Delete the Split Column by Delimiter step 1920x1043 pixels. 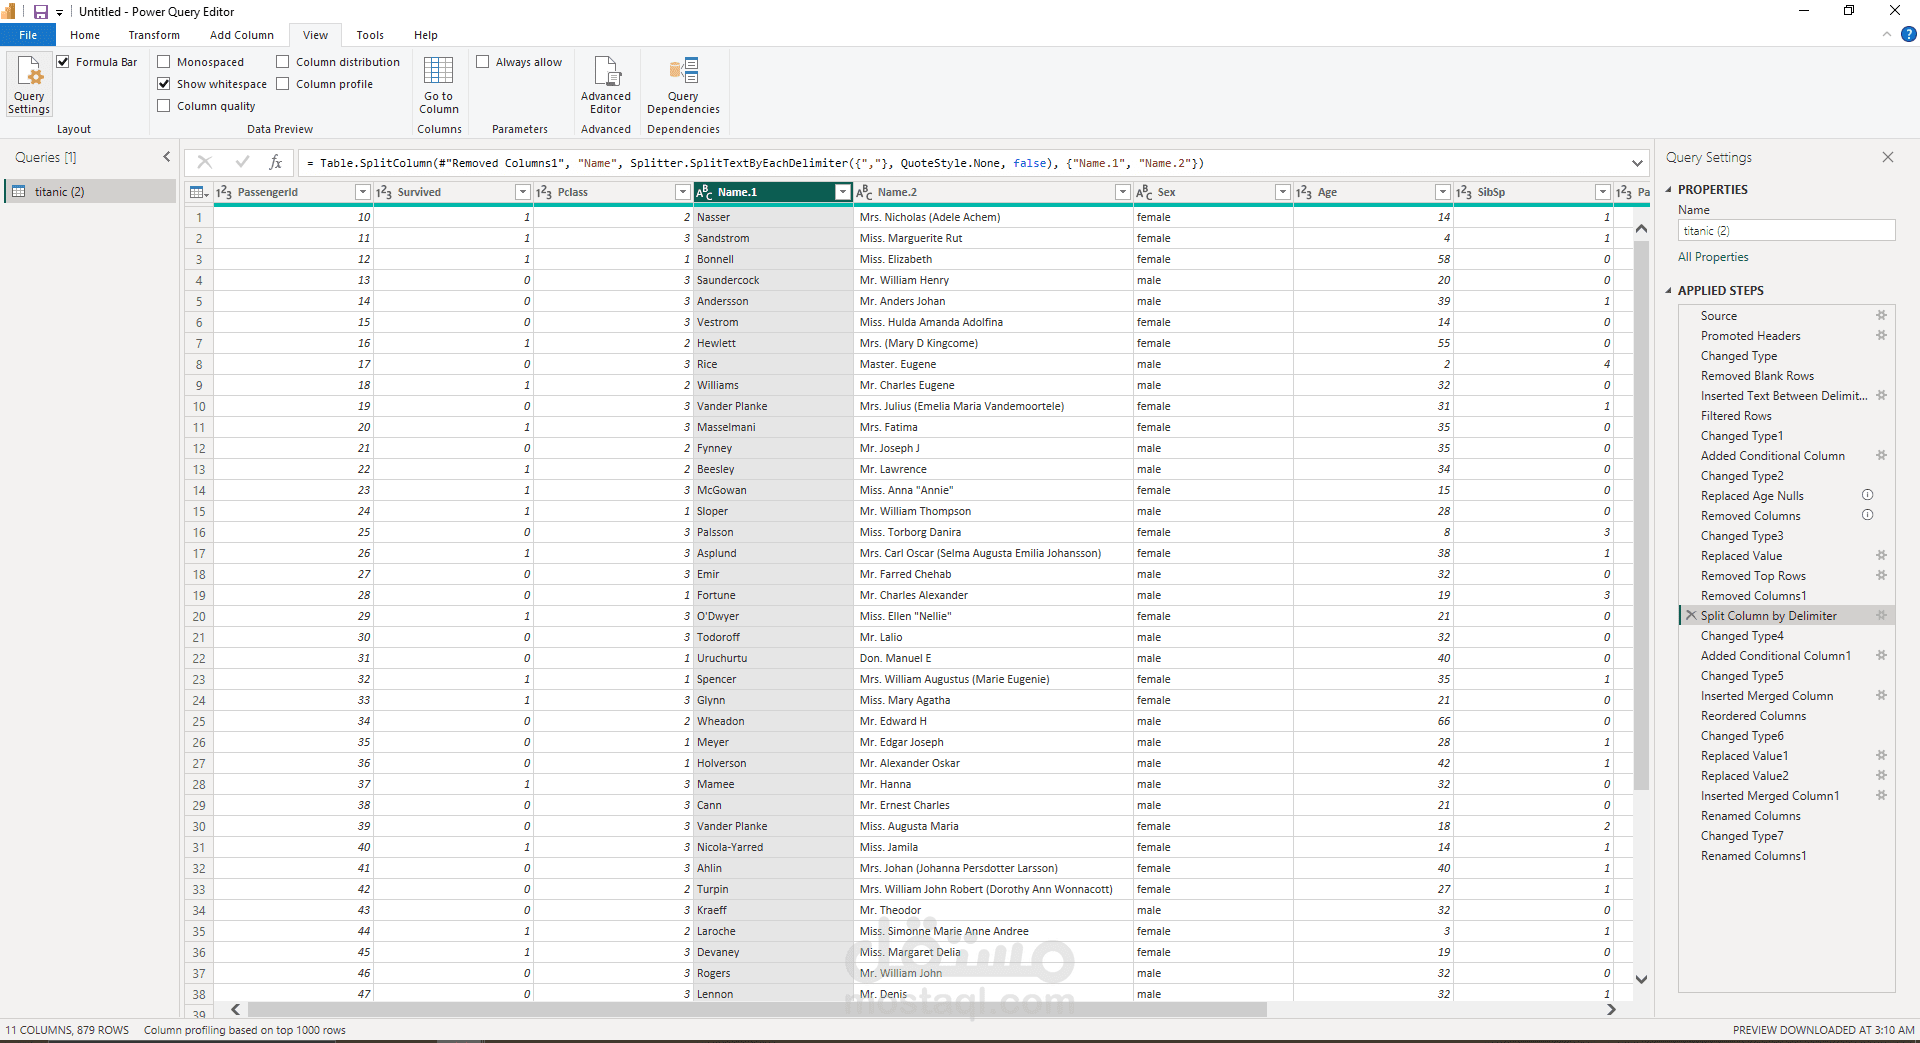pos(1691,616)
